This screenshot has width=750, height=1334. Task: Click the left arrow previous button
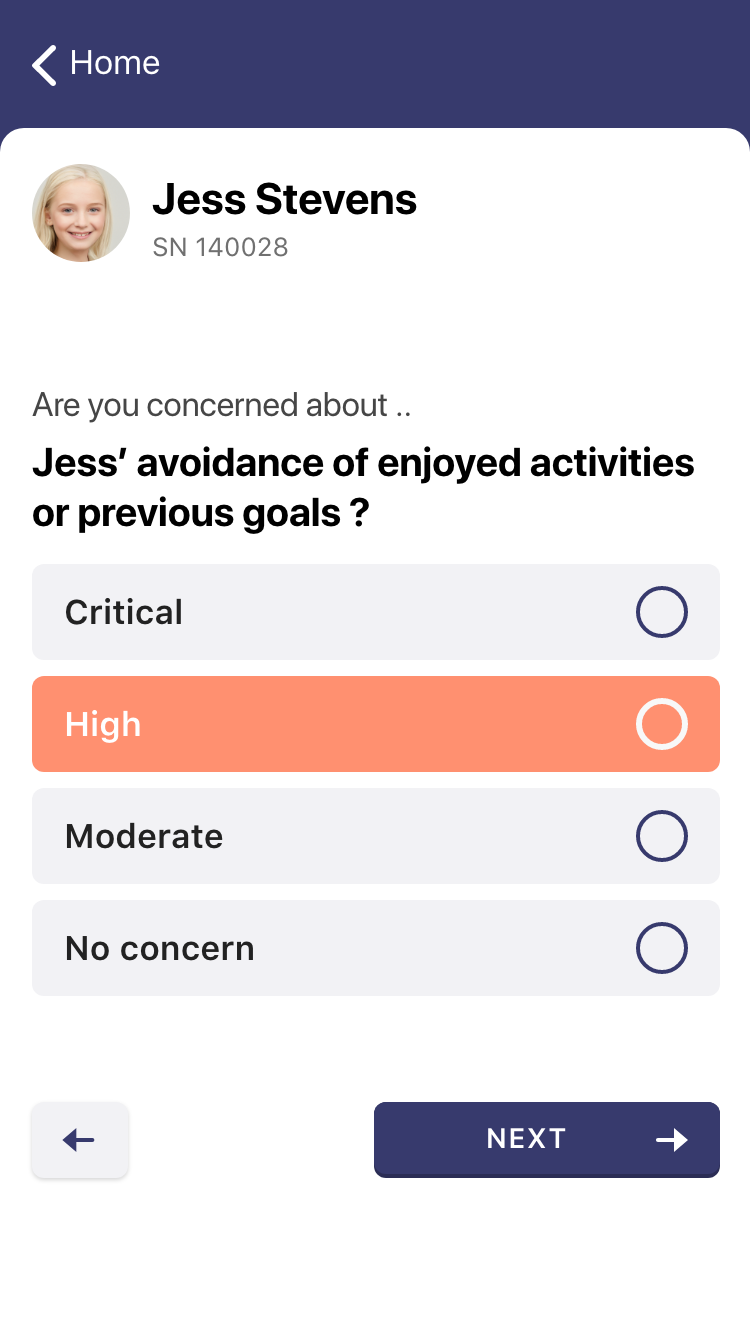[x=80, y=1140]
